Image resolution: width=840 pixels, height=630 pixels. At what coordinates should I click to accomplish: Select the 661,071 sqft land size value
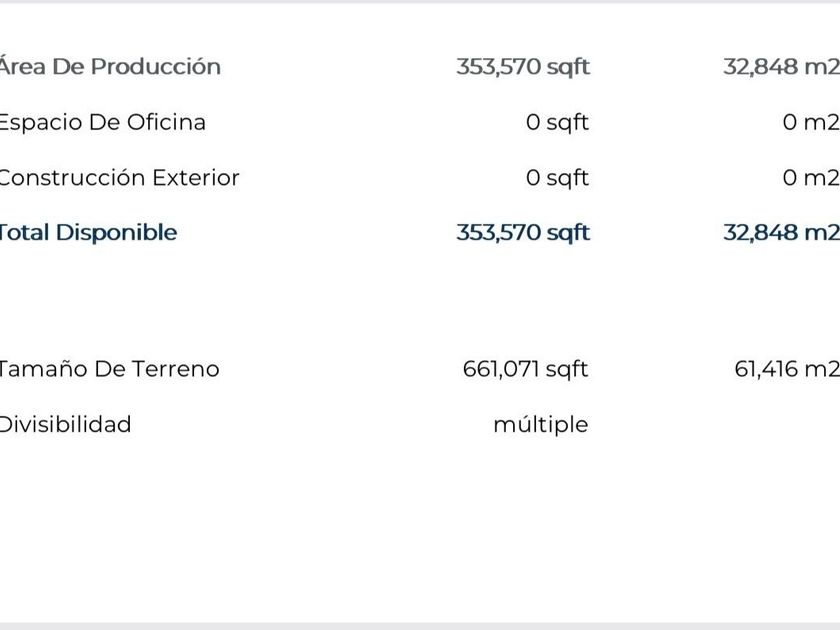coord(525,369)
